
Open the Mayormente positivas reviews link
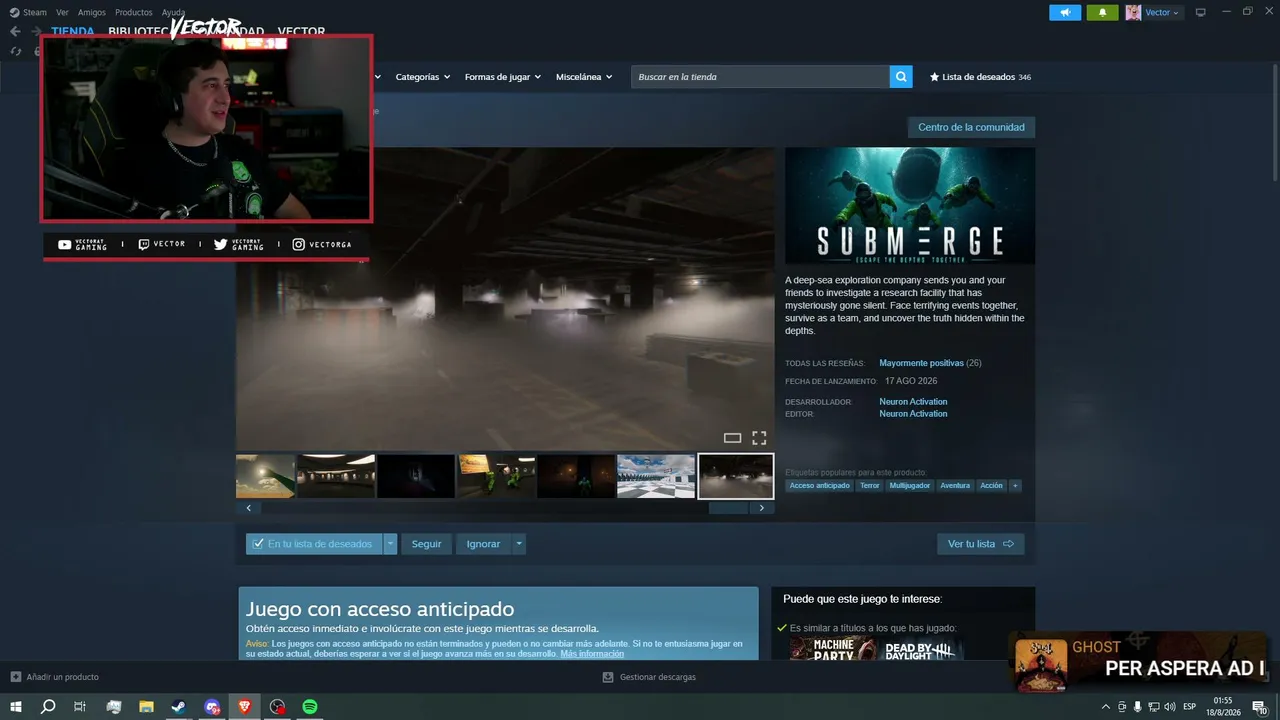[x=921, y=363]
